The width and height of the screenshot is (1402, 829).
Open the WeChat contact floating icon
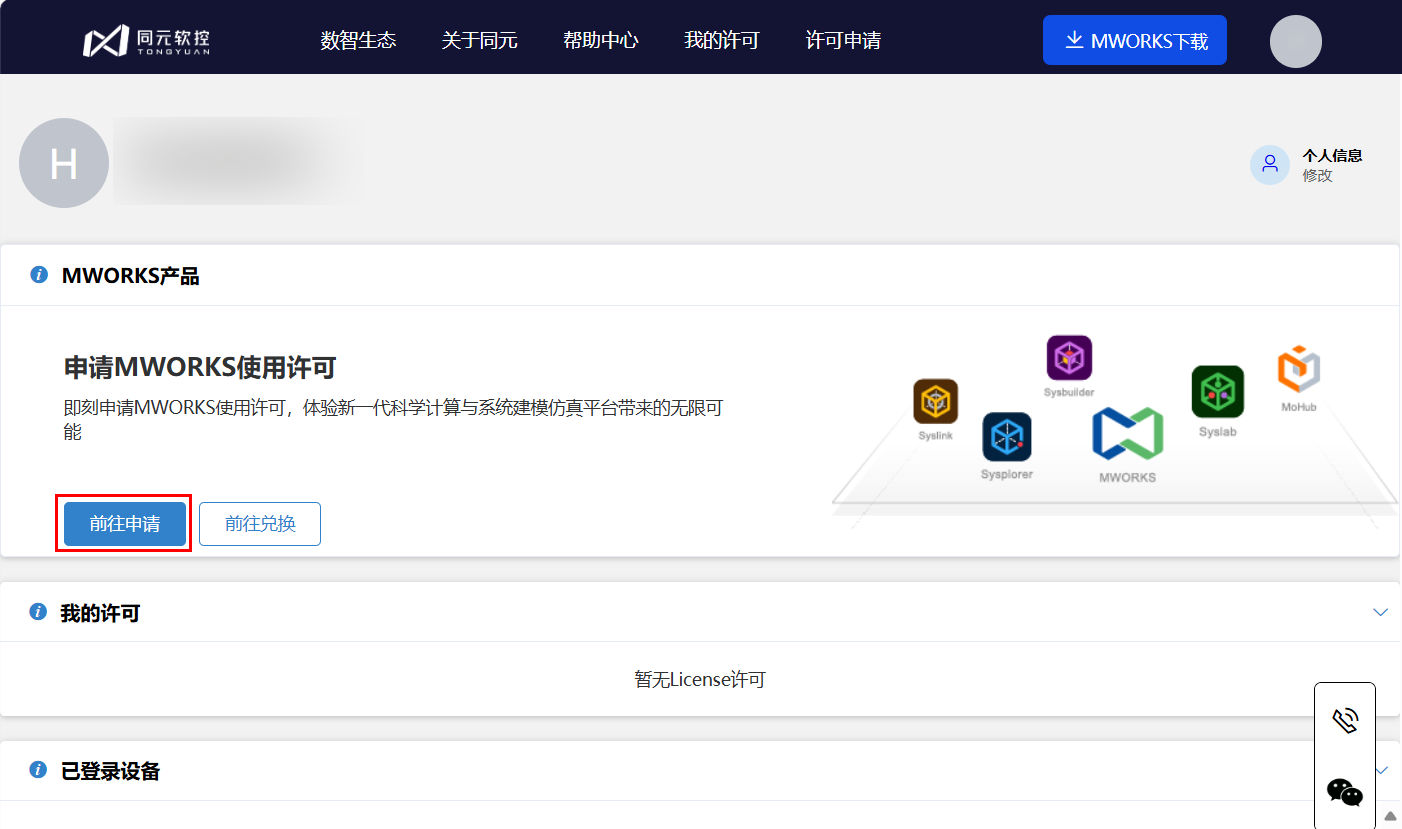[1345, 792]
